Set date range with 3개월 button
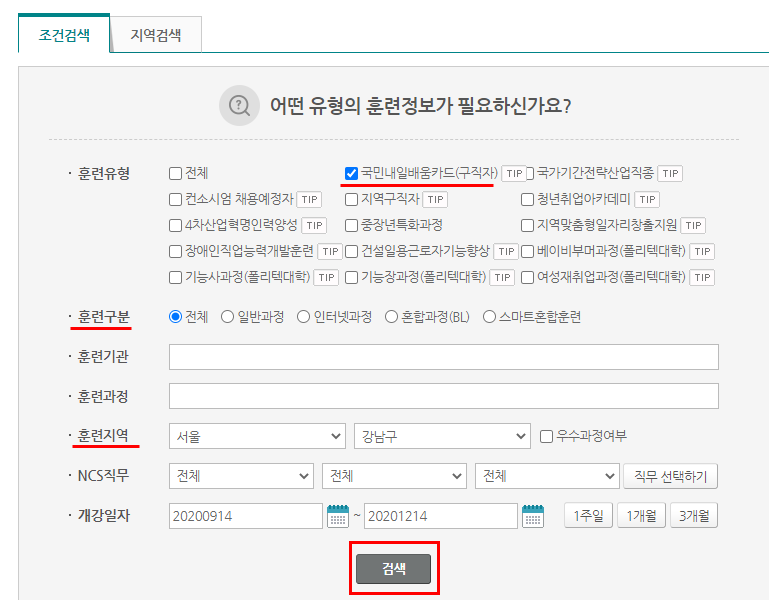 click(x=694, y=516)
